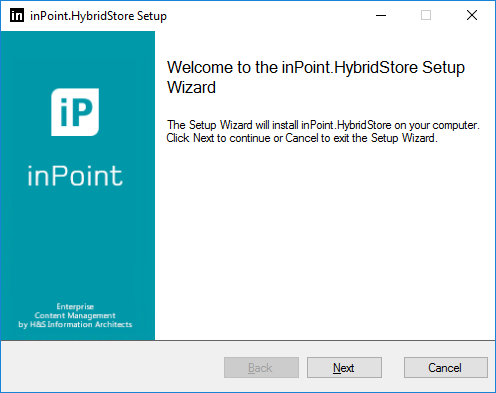Click the grayed-out Back button
The height and width of the screenshot is (393, 496).
pos(261,368)
